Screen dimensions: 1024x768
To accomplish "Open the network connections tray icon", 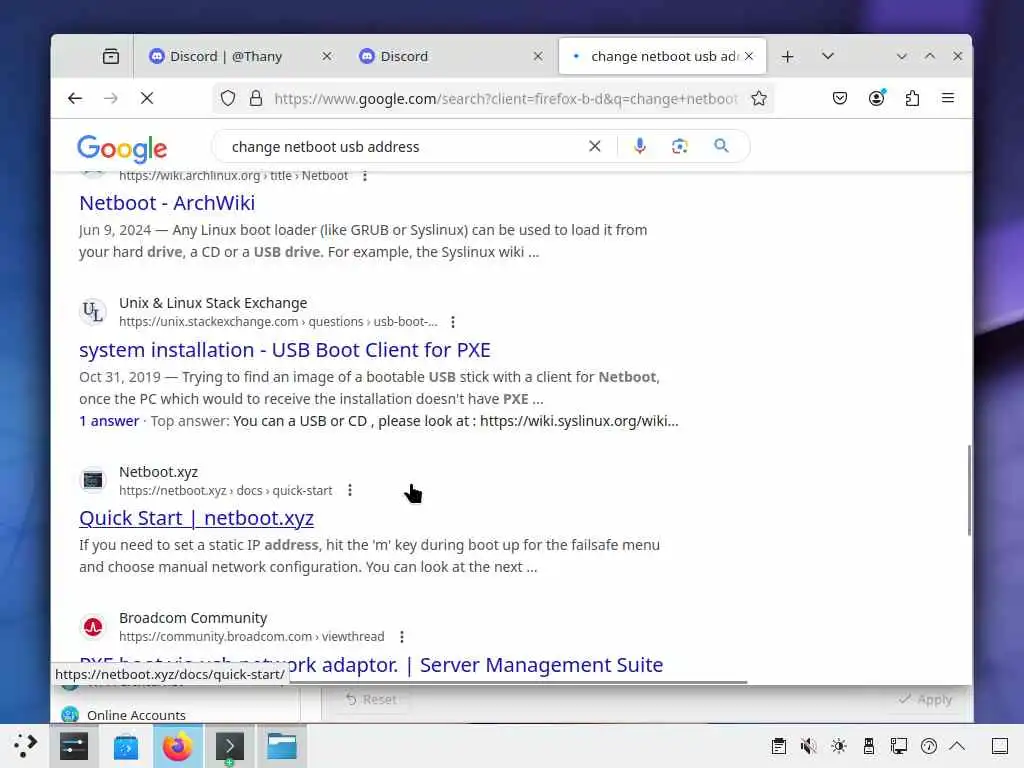I will click(x=899, y=746).
